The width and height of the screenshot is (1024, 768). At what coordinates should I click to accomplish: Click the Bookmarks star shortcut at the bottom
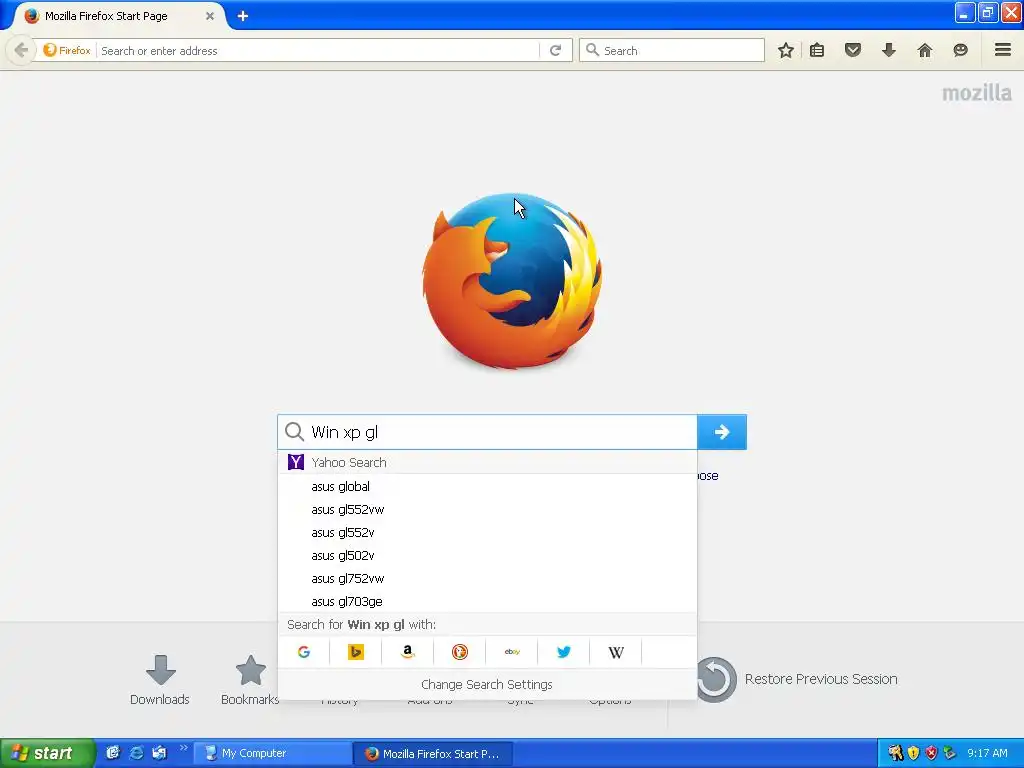point(250,670)
